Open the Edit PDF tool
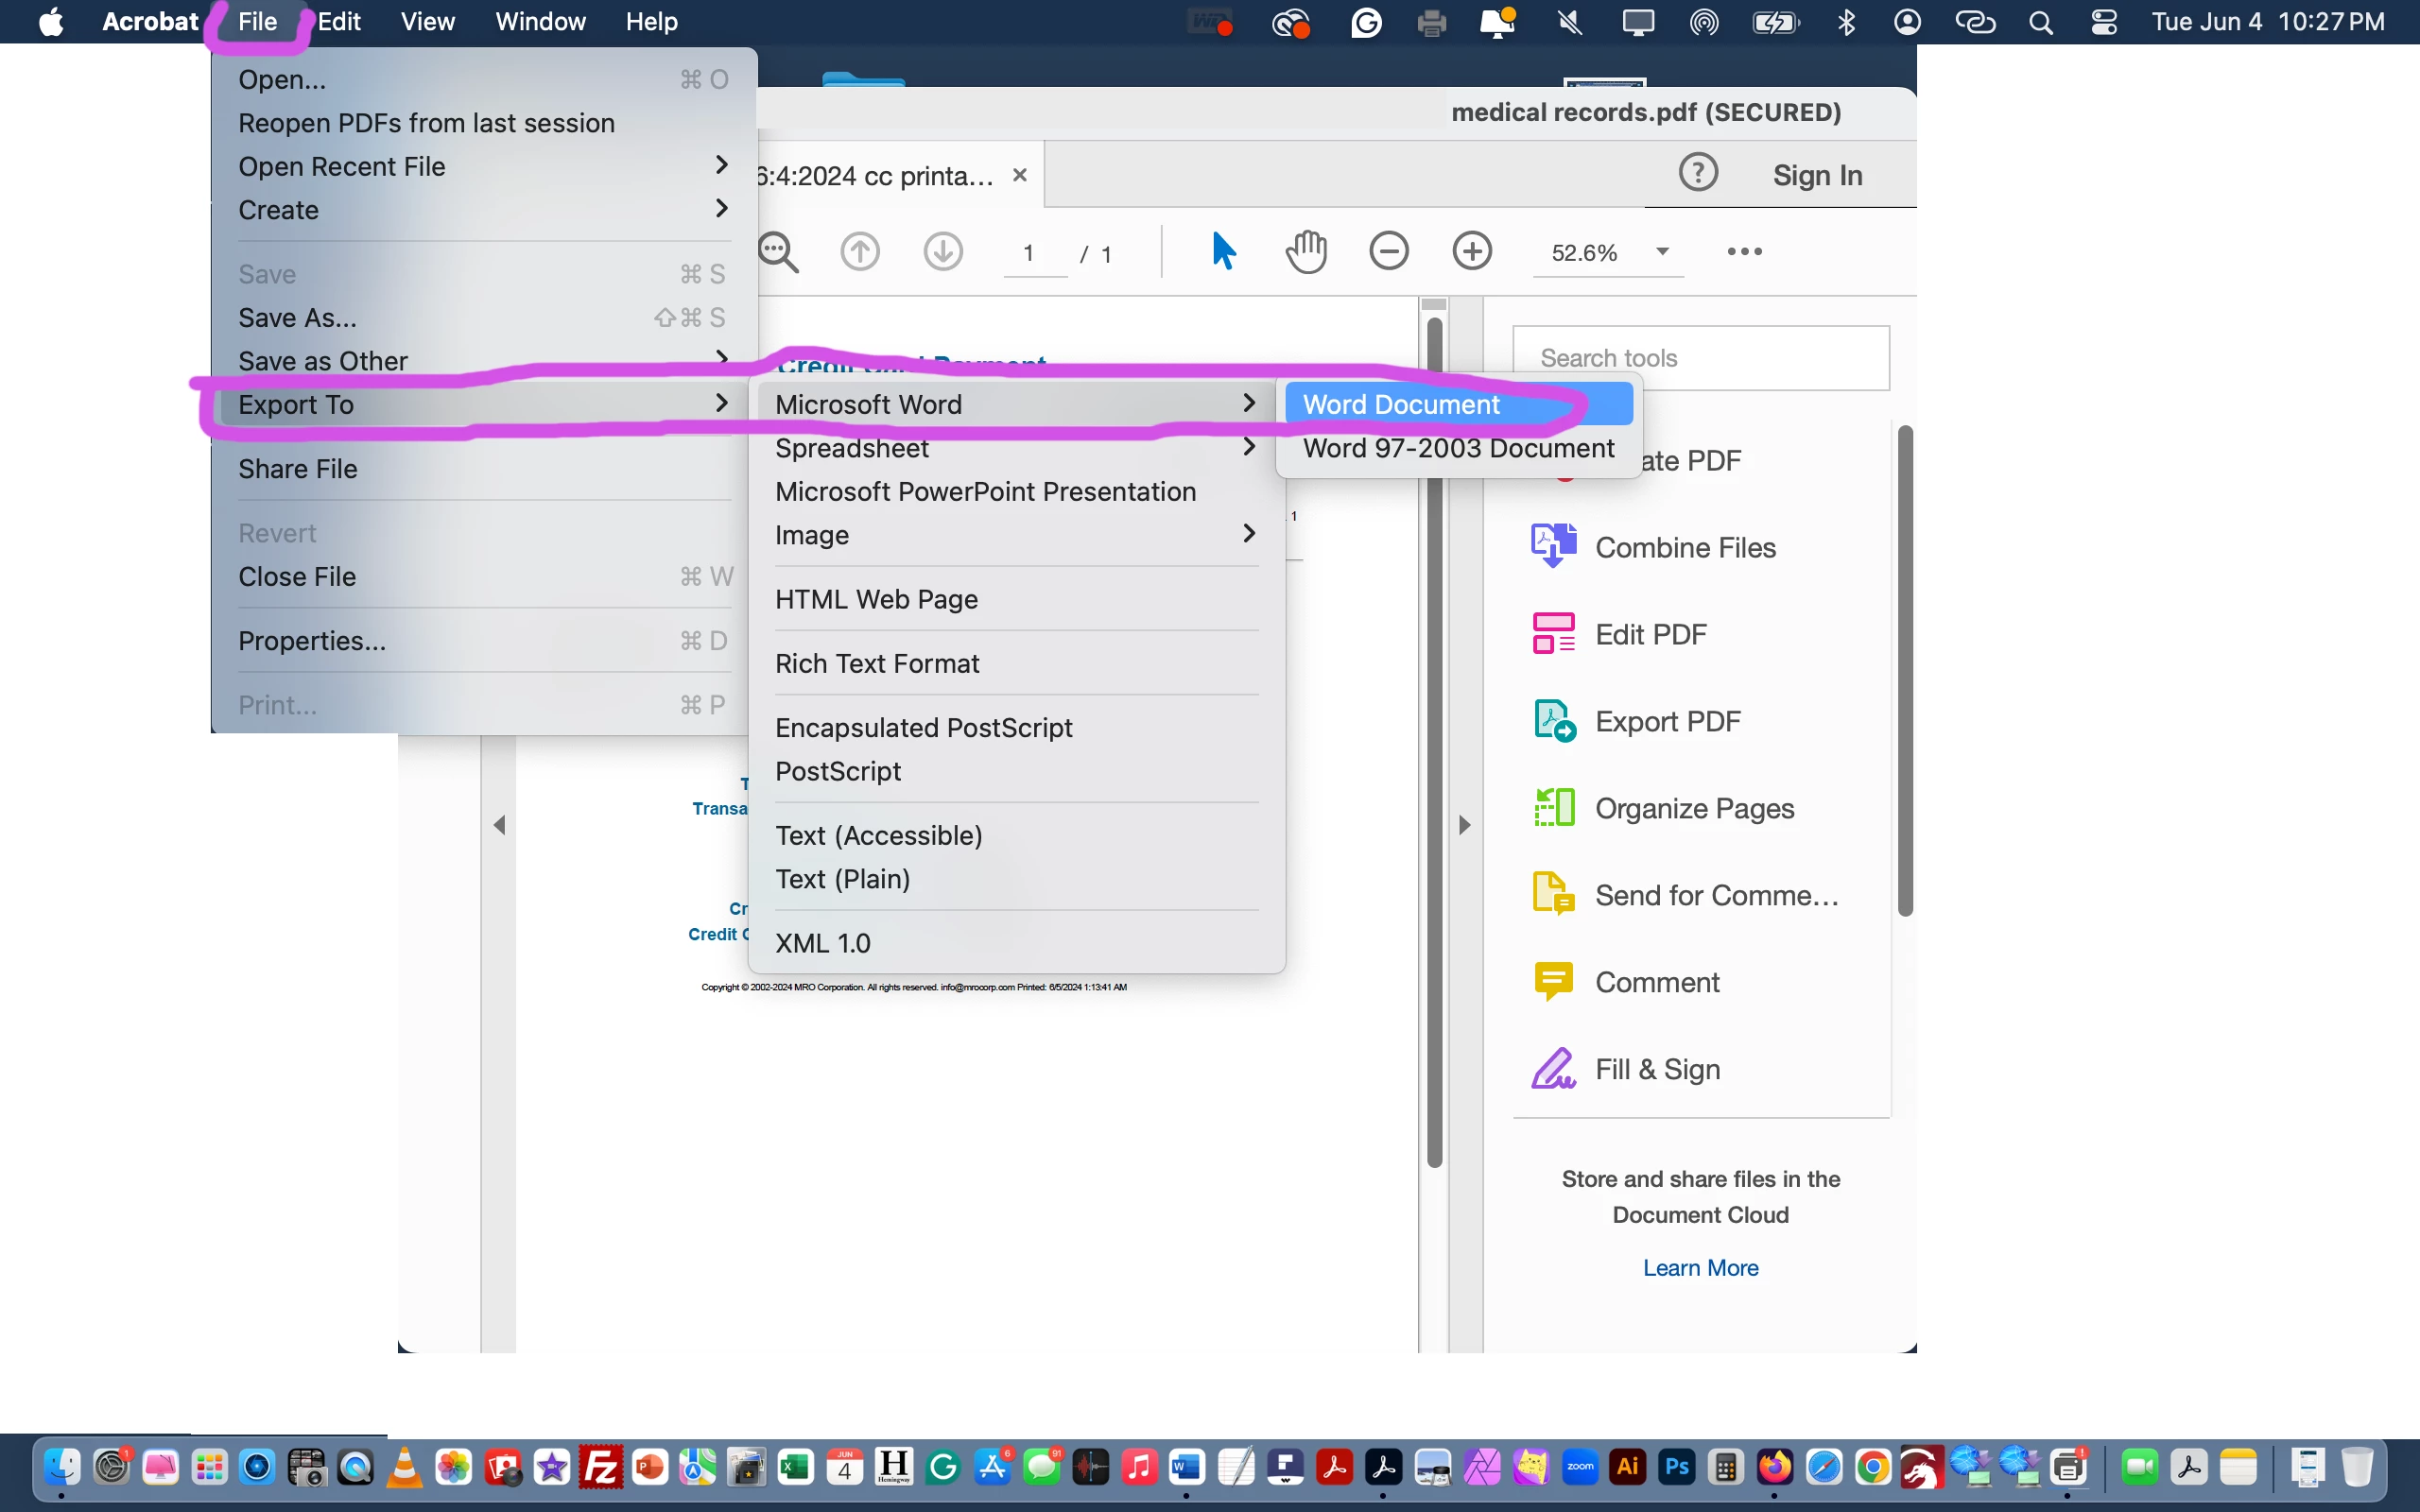 click(x=1650, y=634)
